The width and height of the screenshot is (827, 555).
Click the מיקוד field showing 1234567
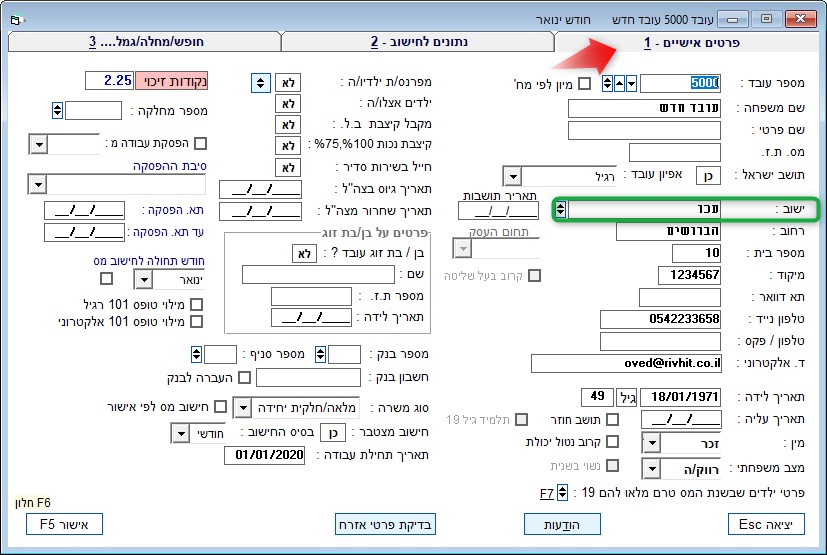pyautogui.click(x=689, y=275)
